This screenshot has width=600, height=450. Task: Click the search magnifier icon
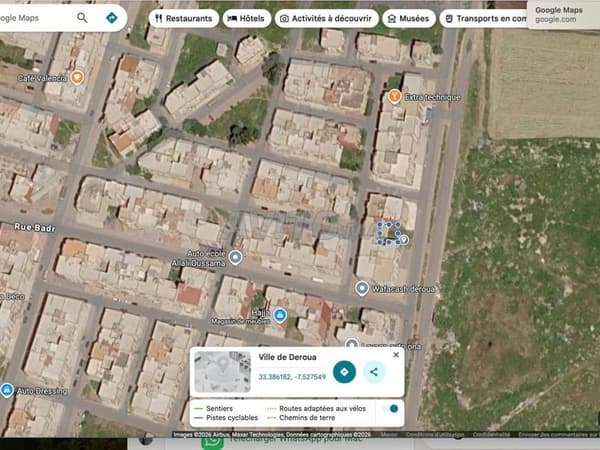pos(82,18)
